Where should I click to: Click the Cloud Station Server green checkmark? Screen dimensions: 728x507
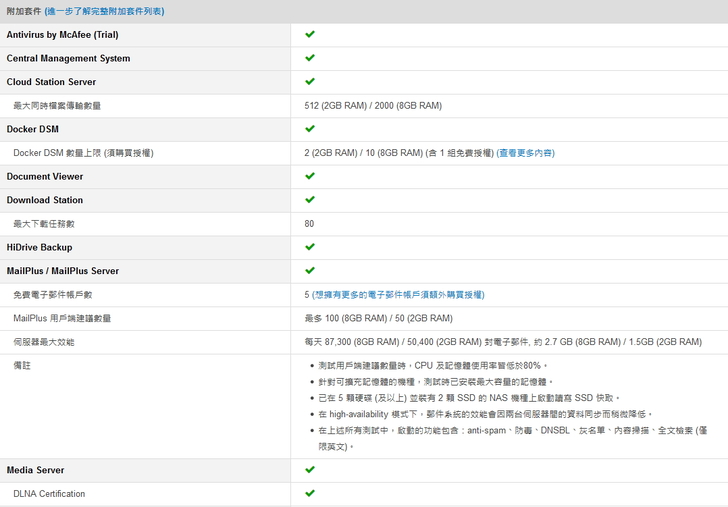pos(310,81)
